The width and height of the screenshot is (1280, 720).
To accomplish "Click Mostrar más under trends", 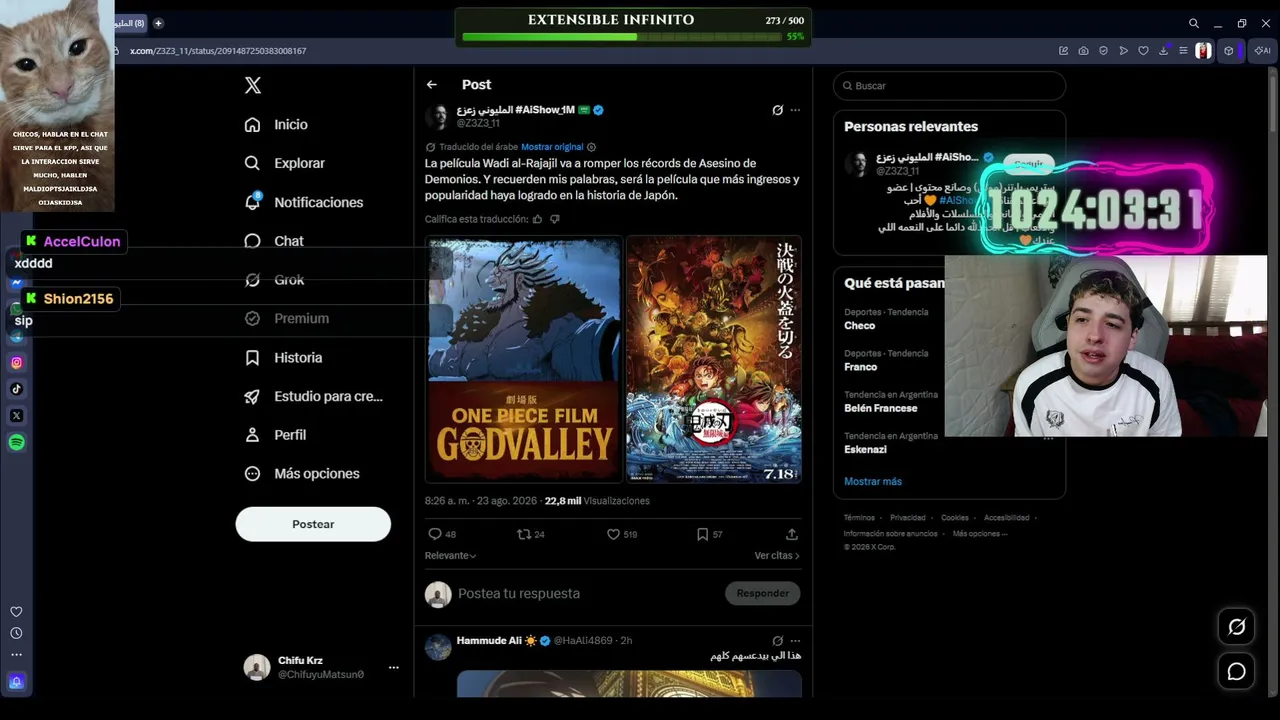I will 873,481.
